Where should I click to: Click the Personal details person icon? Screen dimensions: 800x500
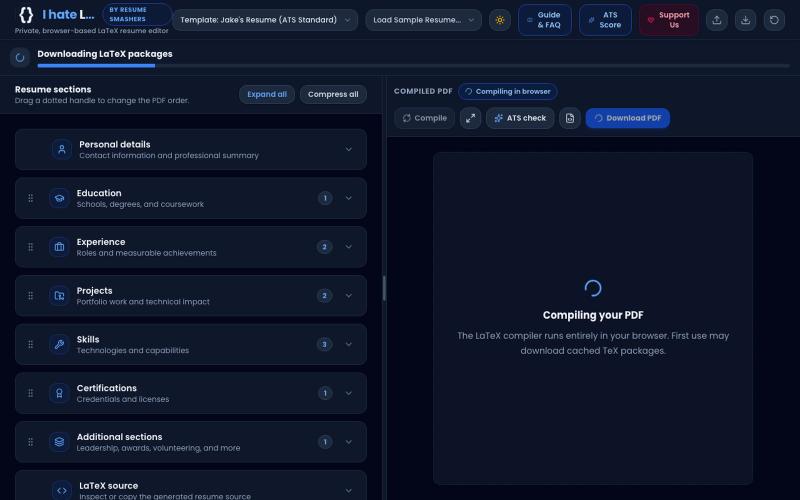pyautogui.click(x=62, y=149)
